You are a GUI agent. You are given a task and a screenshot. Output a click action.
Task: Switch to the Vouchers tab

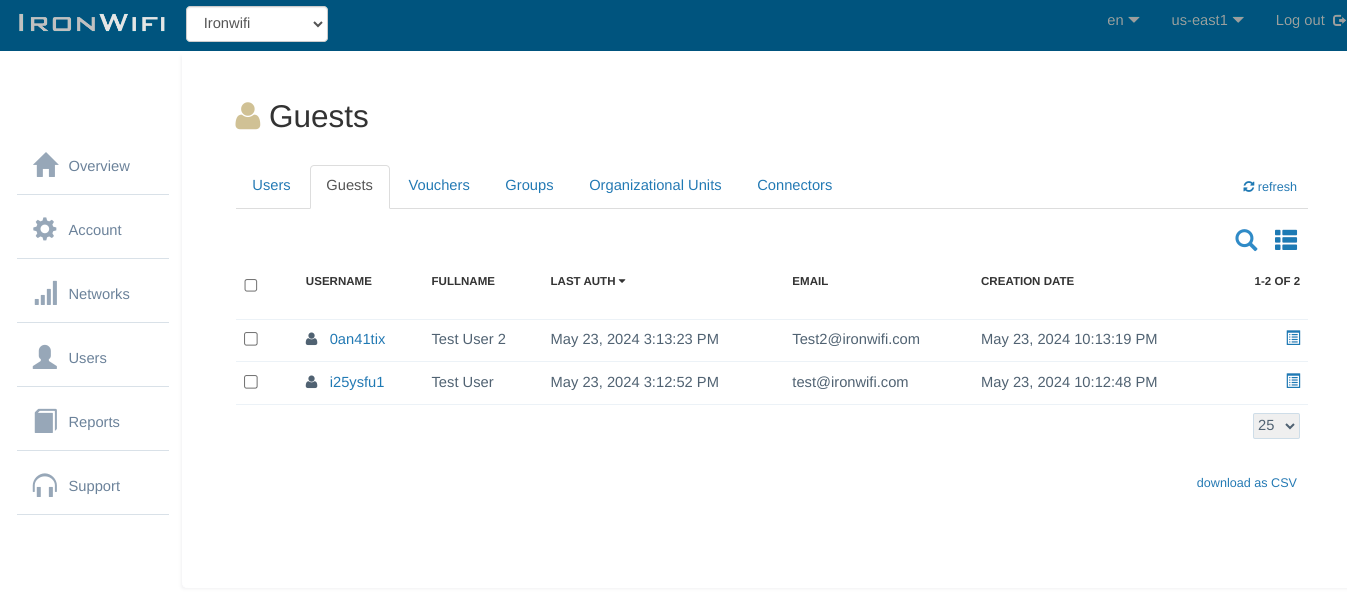(438, 185)
